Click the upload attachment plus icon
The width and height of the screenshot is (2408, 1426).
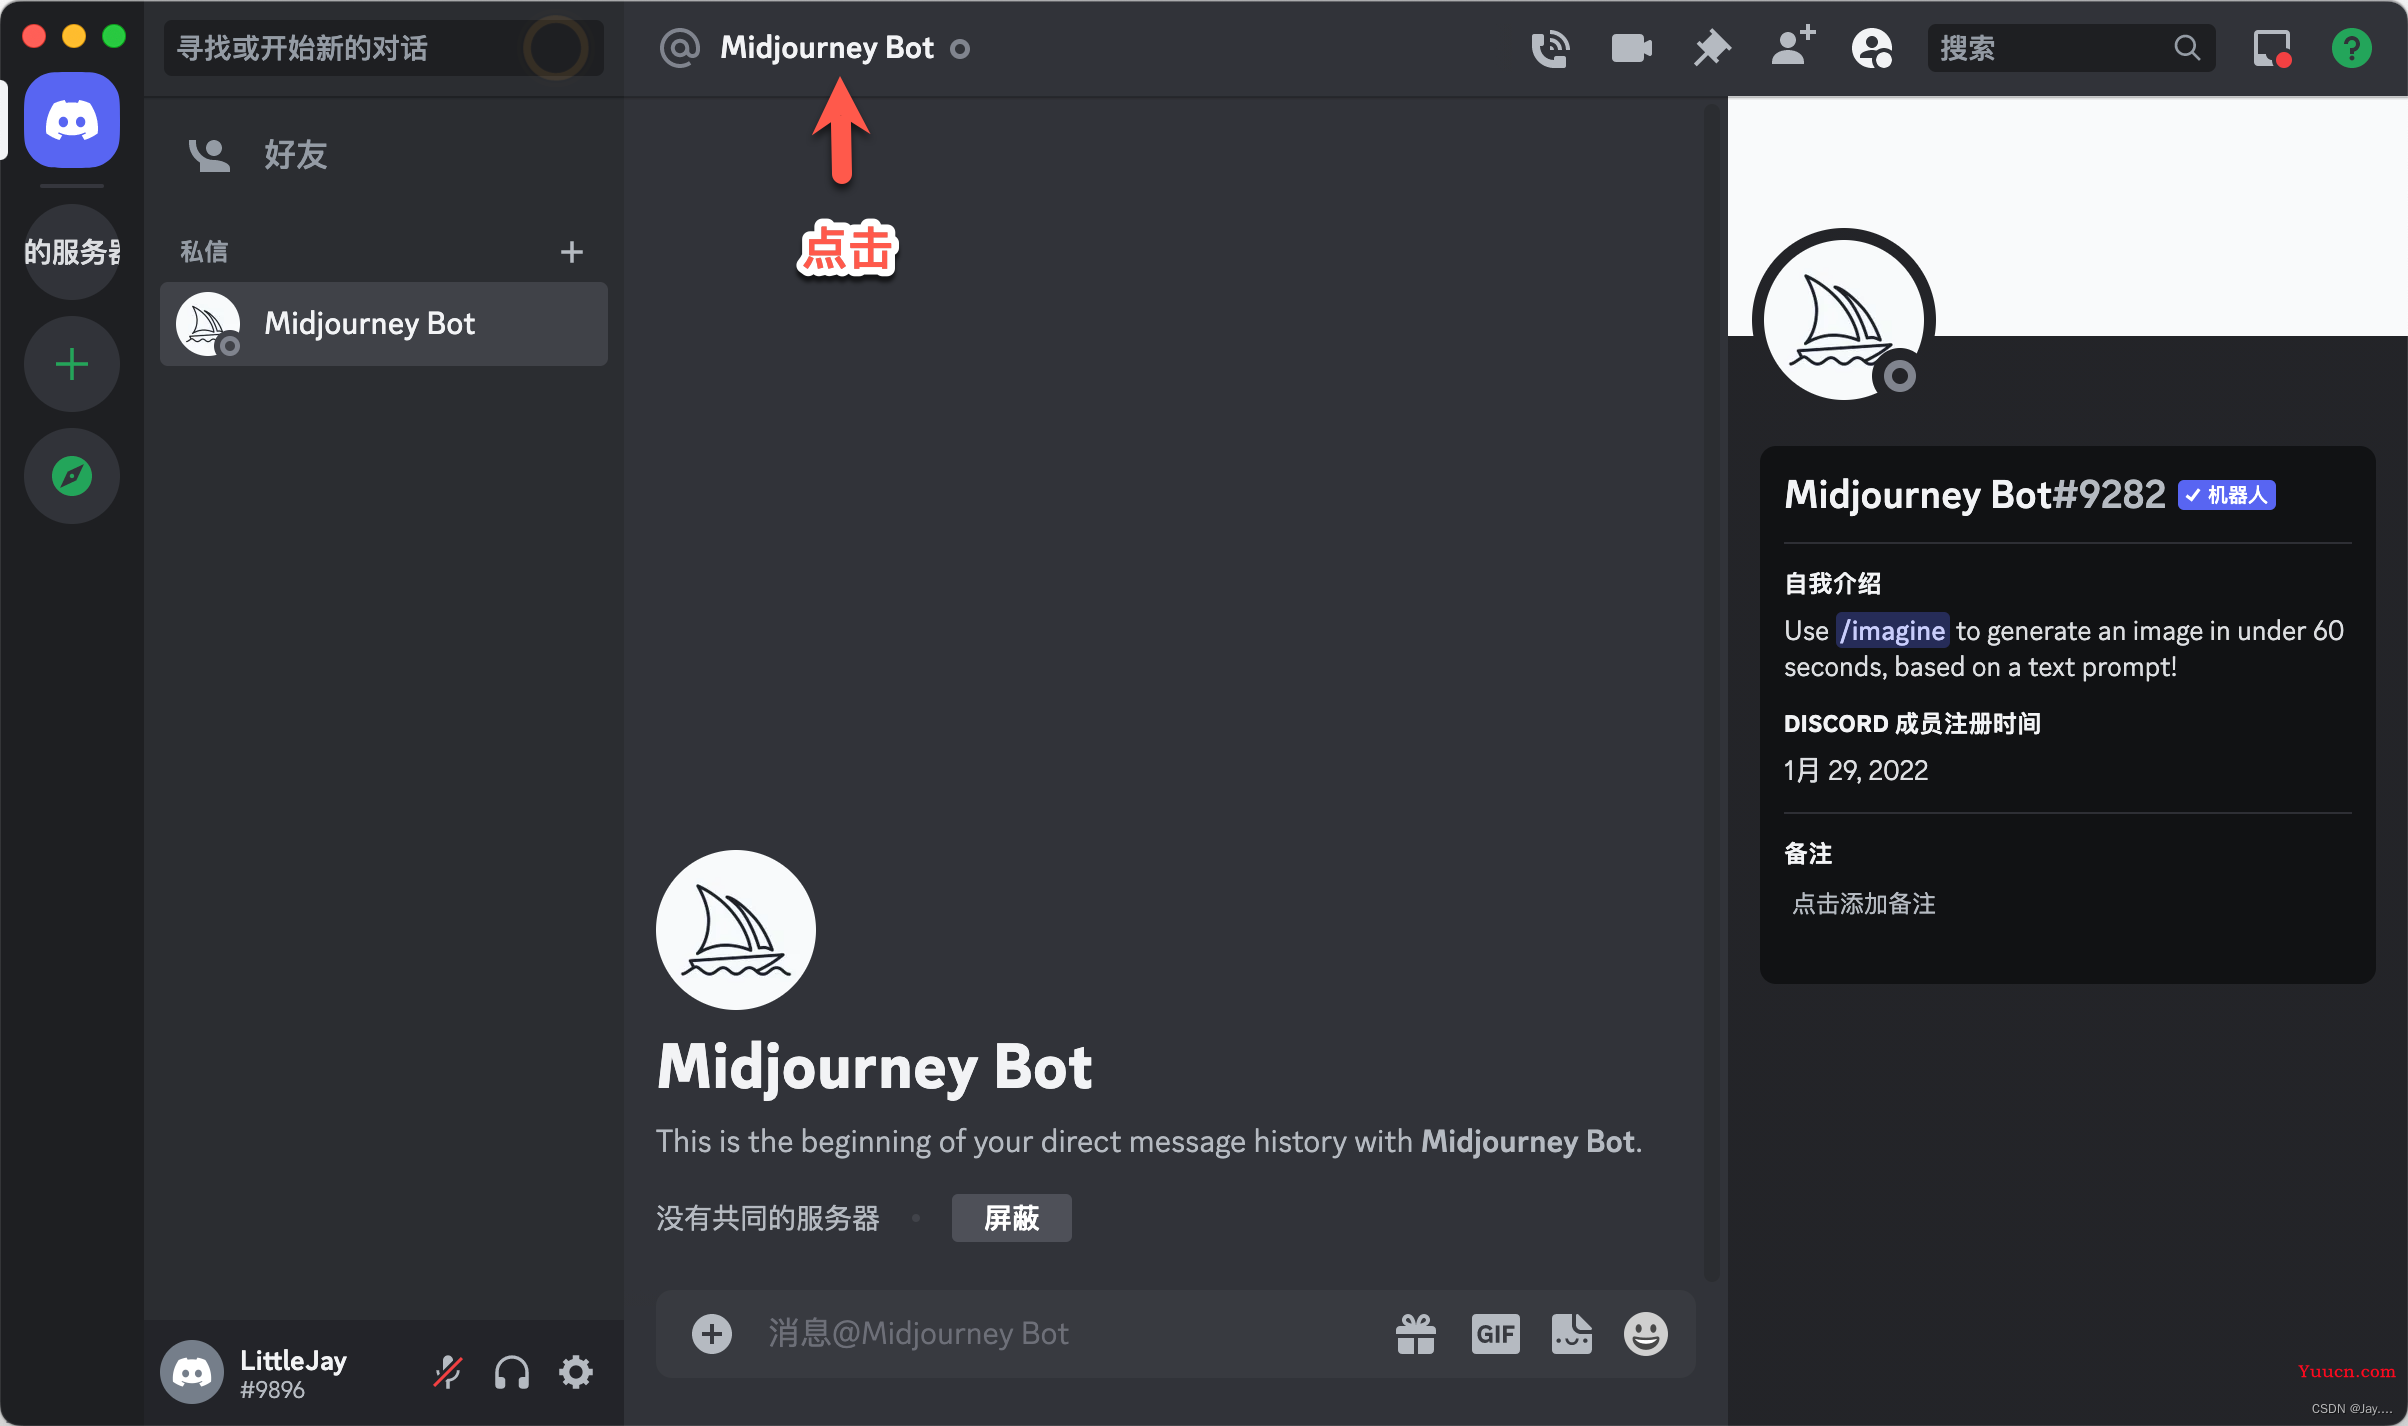pyautogui.click(x=712, y=1334)
